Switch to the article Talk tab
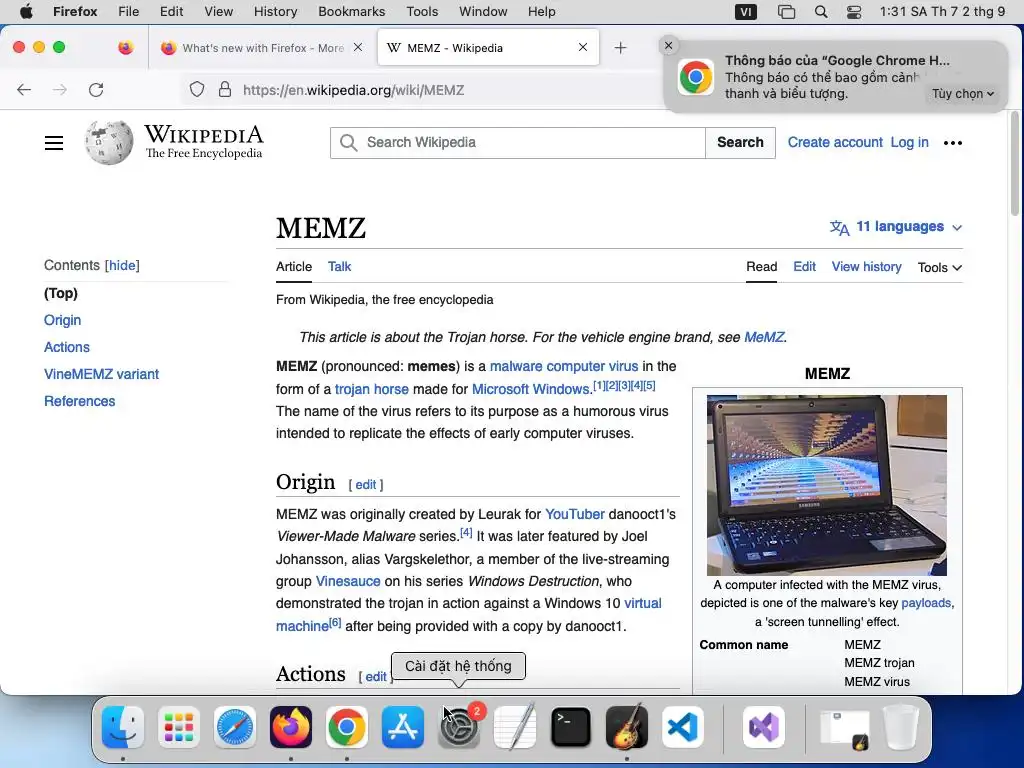Image resolution: width=1024 pixels, height=768 pixels. click(x=340, y=266)
